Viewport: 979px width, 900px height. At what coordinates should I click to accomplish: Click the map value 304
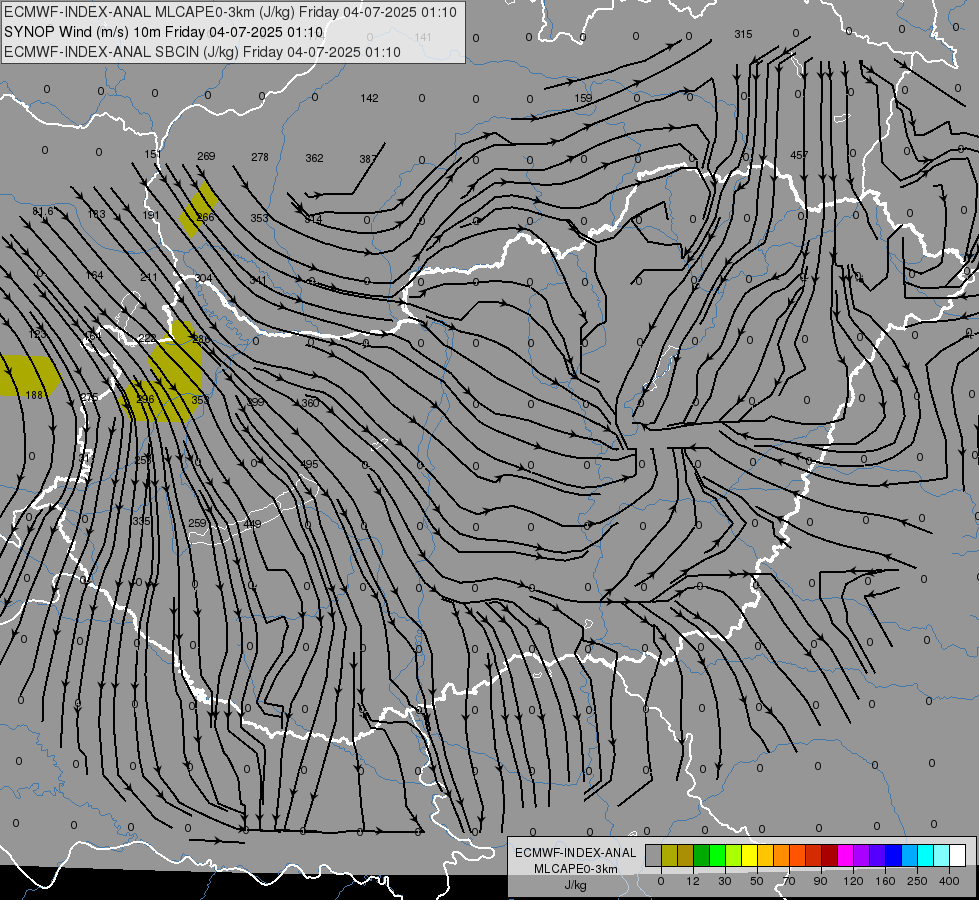(x=204, y=279)
